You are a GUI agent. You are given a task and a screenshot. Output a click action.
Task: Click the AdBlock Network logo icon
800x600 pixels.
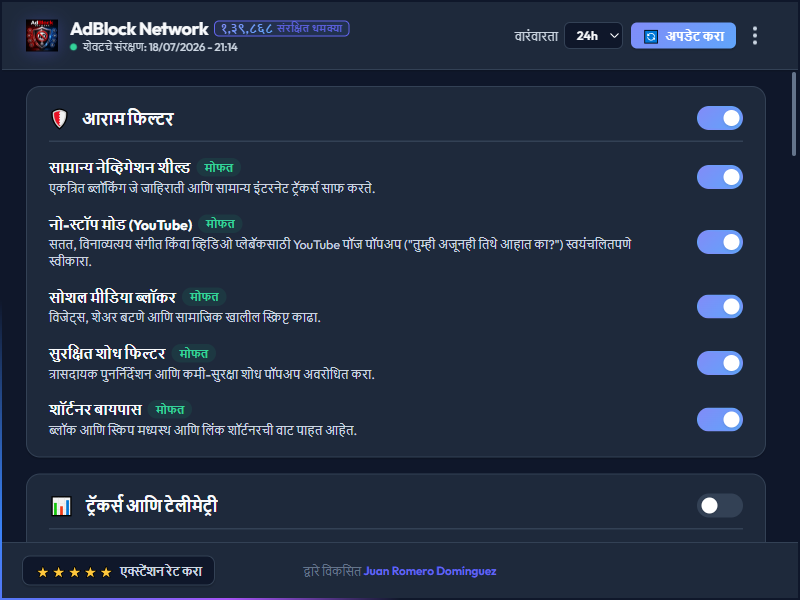(42, 36)
